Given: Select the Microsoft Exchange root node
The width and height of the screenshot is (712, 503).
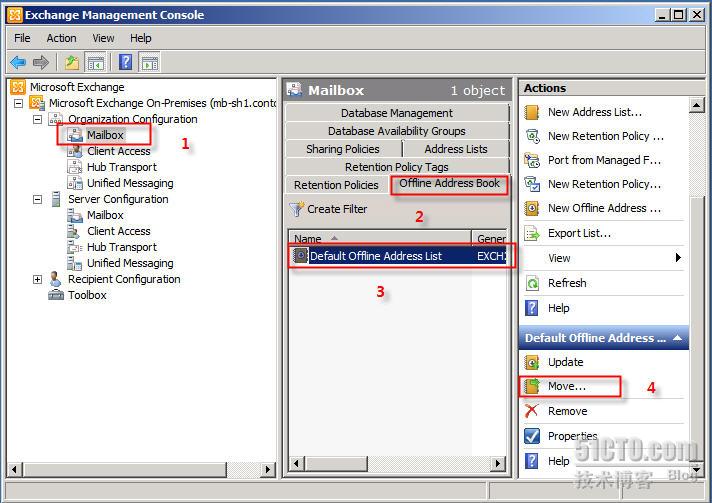Looking at the screenshot, I should coord(77,87).
